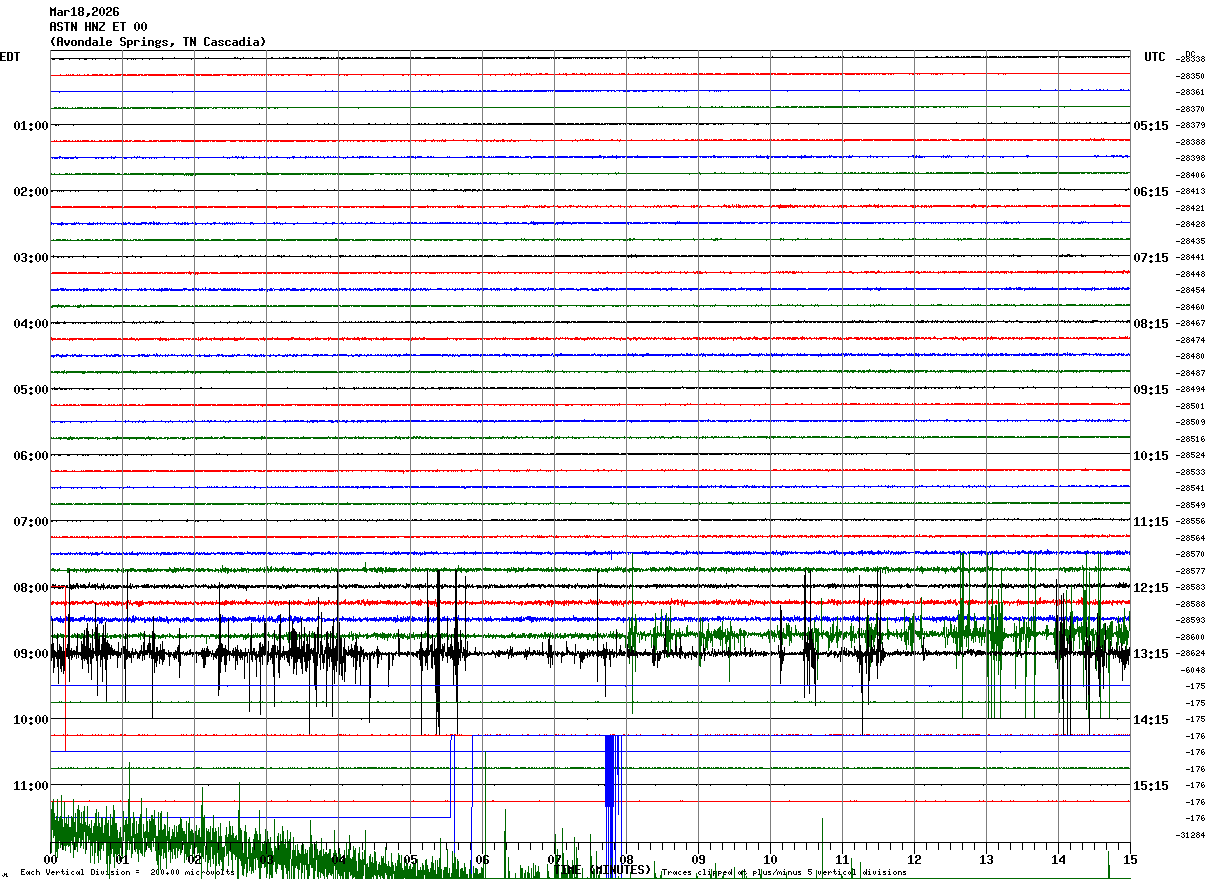Click the EDT column header

pos(10,57)
